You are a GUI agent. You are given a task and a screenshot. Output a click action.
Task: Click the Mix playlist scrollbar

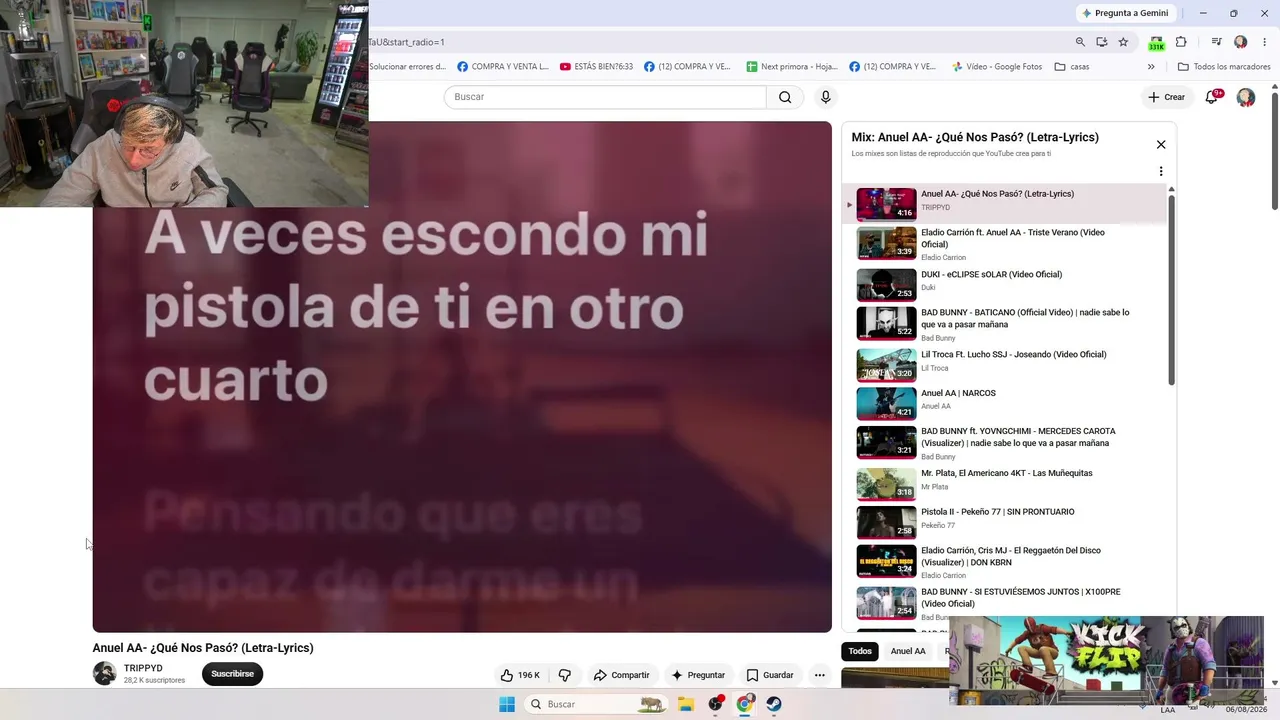[1171, 290]
